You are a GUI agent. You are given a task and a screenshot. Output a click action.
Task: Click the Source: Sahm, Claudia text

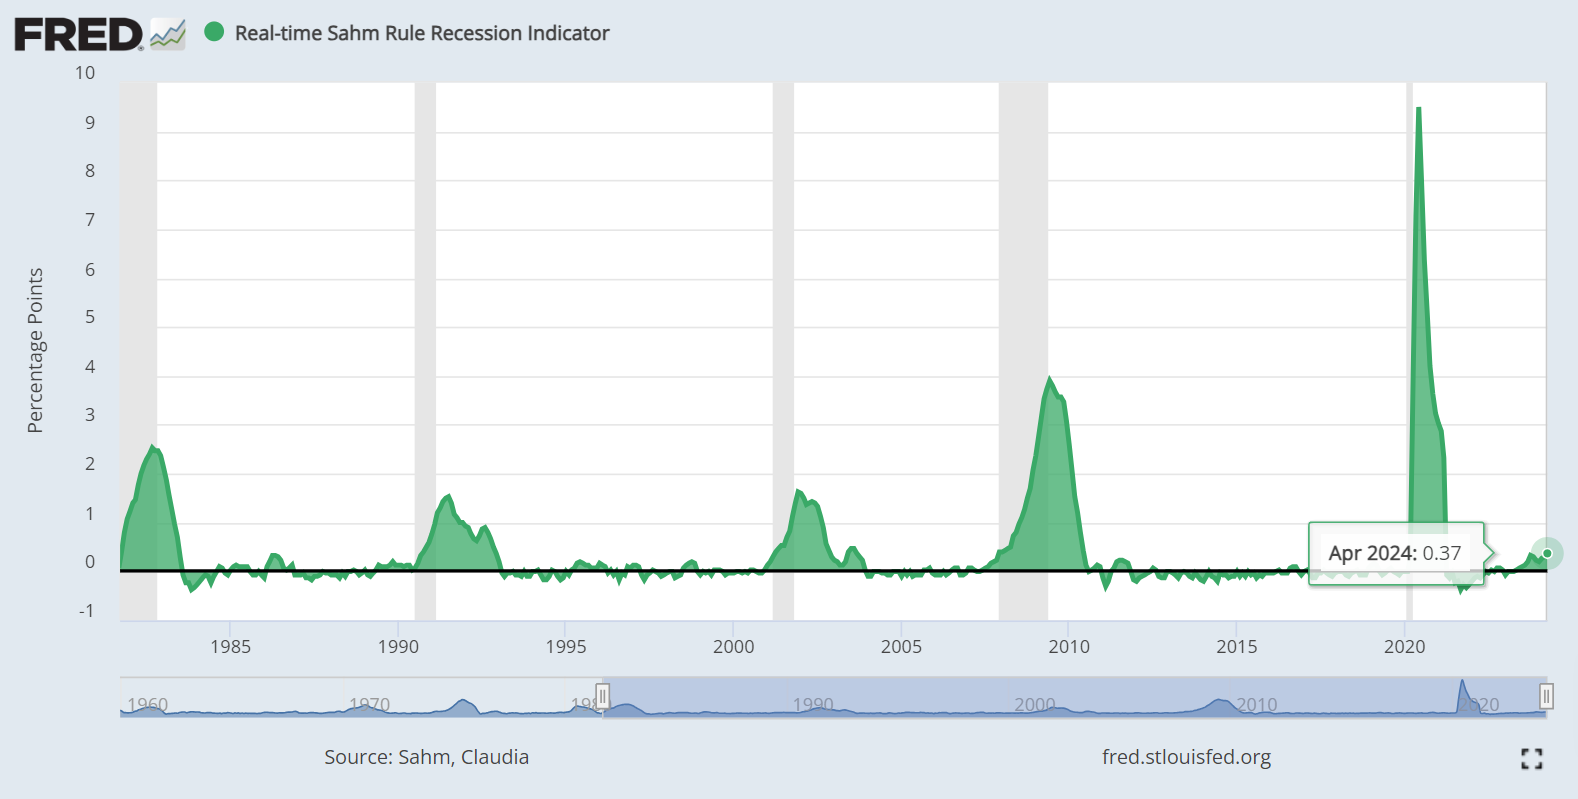(x=426, y=757)
